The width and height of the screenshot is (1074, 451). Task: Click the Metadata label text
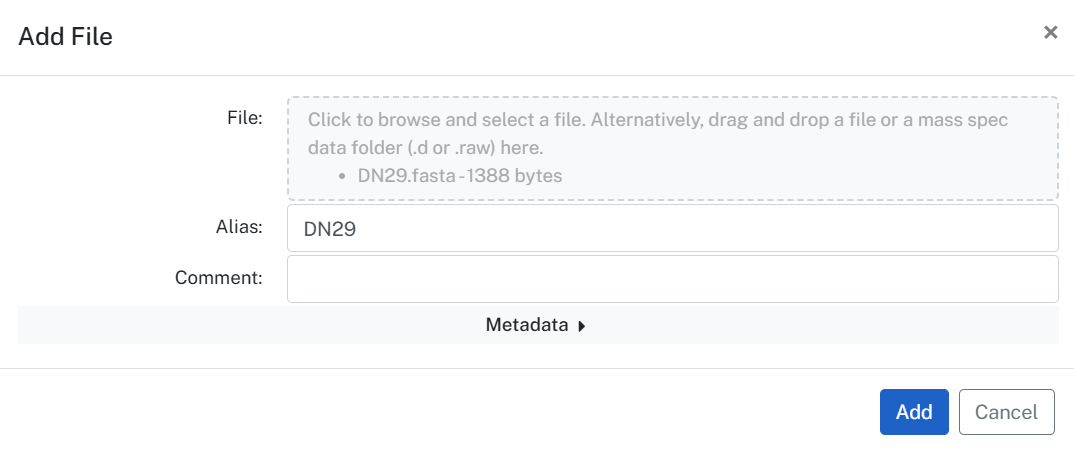tap(527, 325)
